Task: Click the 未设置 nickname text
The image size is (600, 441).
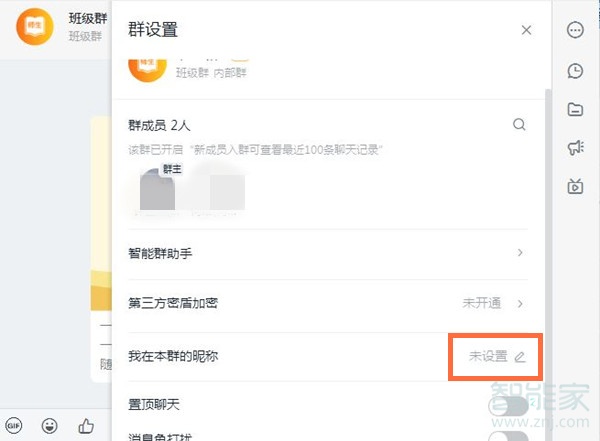Action: pos(488,357)
